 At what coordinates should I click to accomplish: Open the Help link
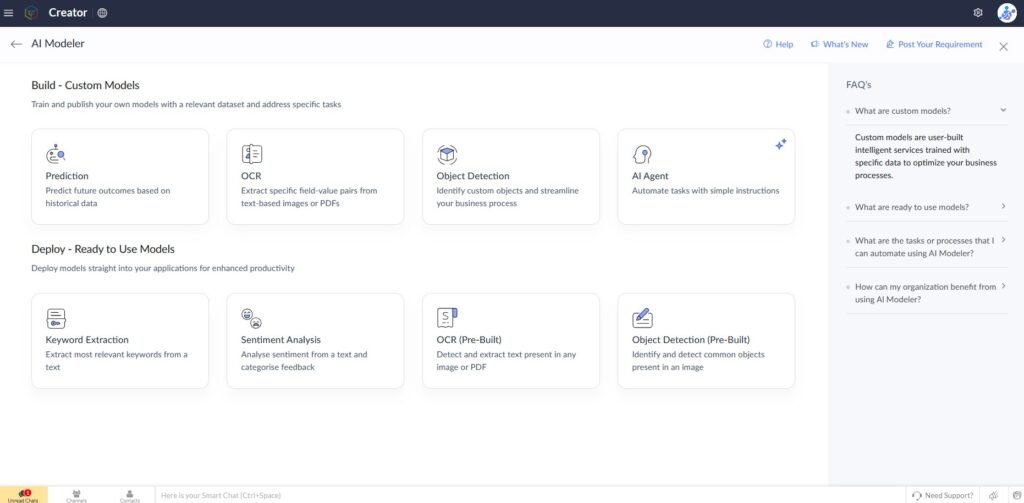[778, 44]
